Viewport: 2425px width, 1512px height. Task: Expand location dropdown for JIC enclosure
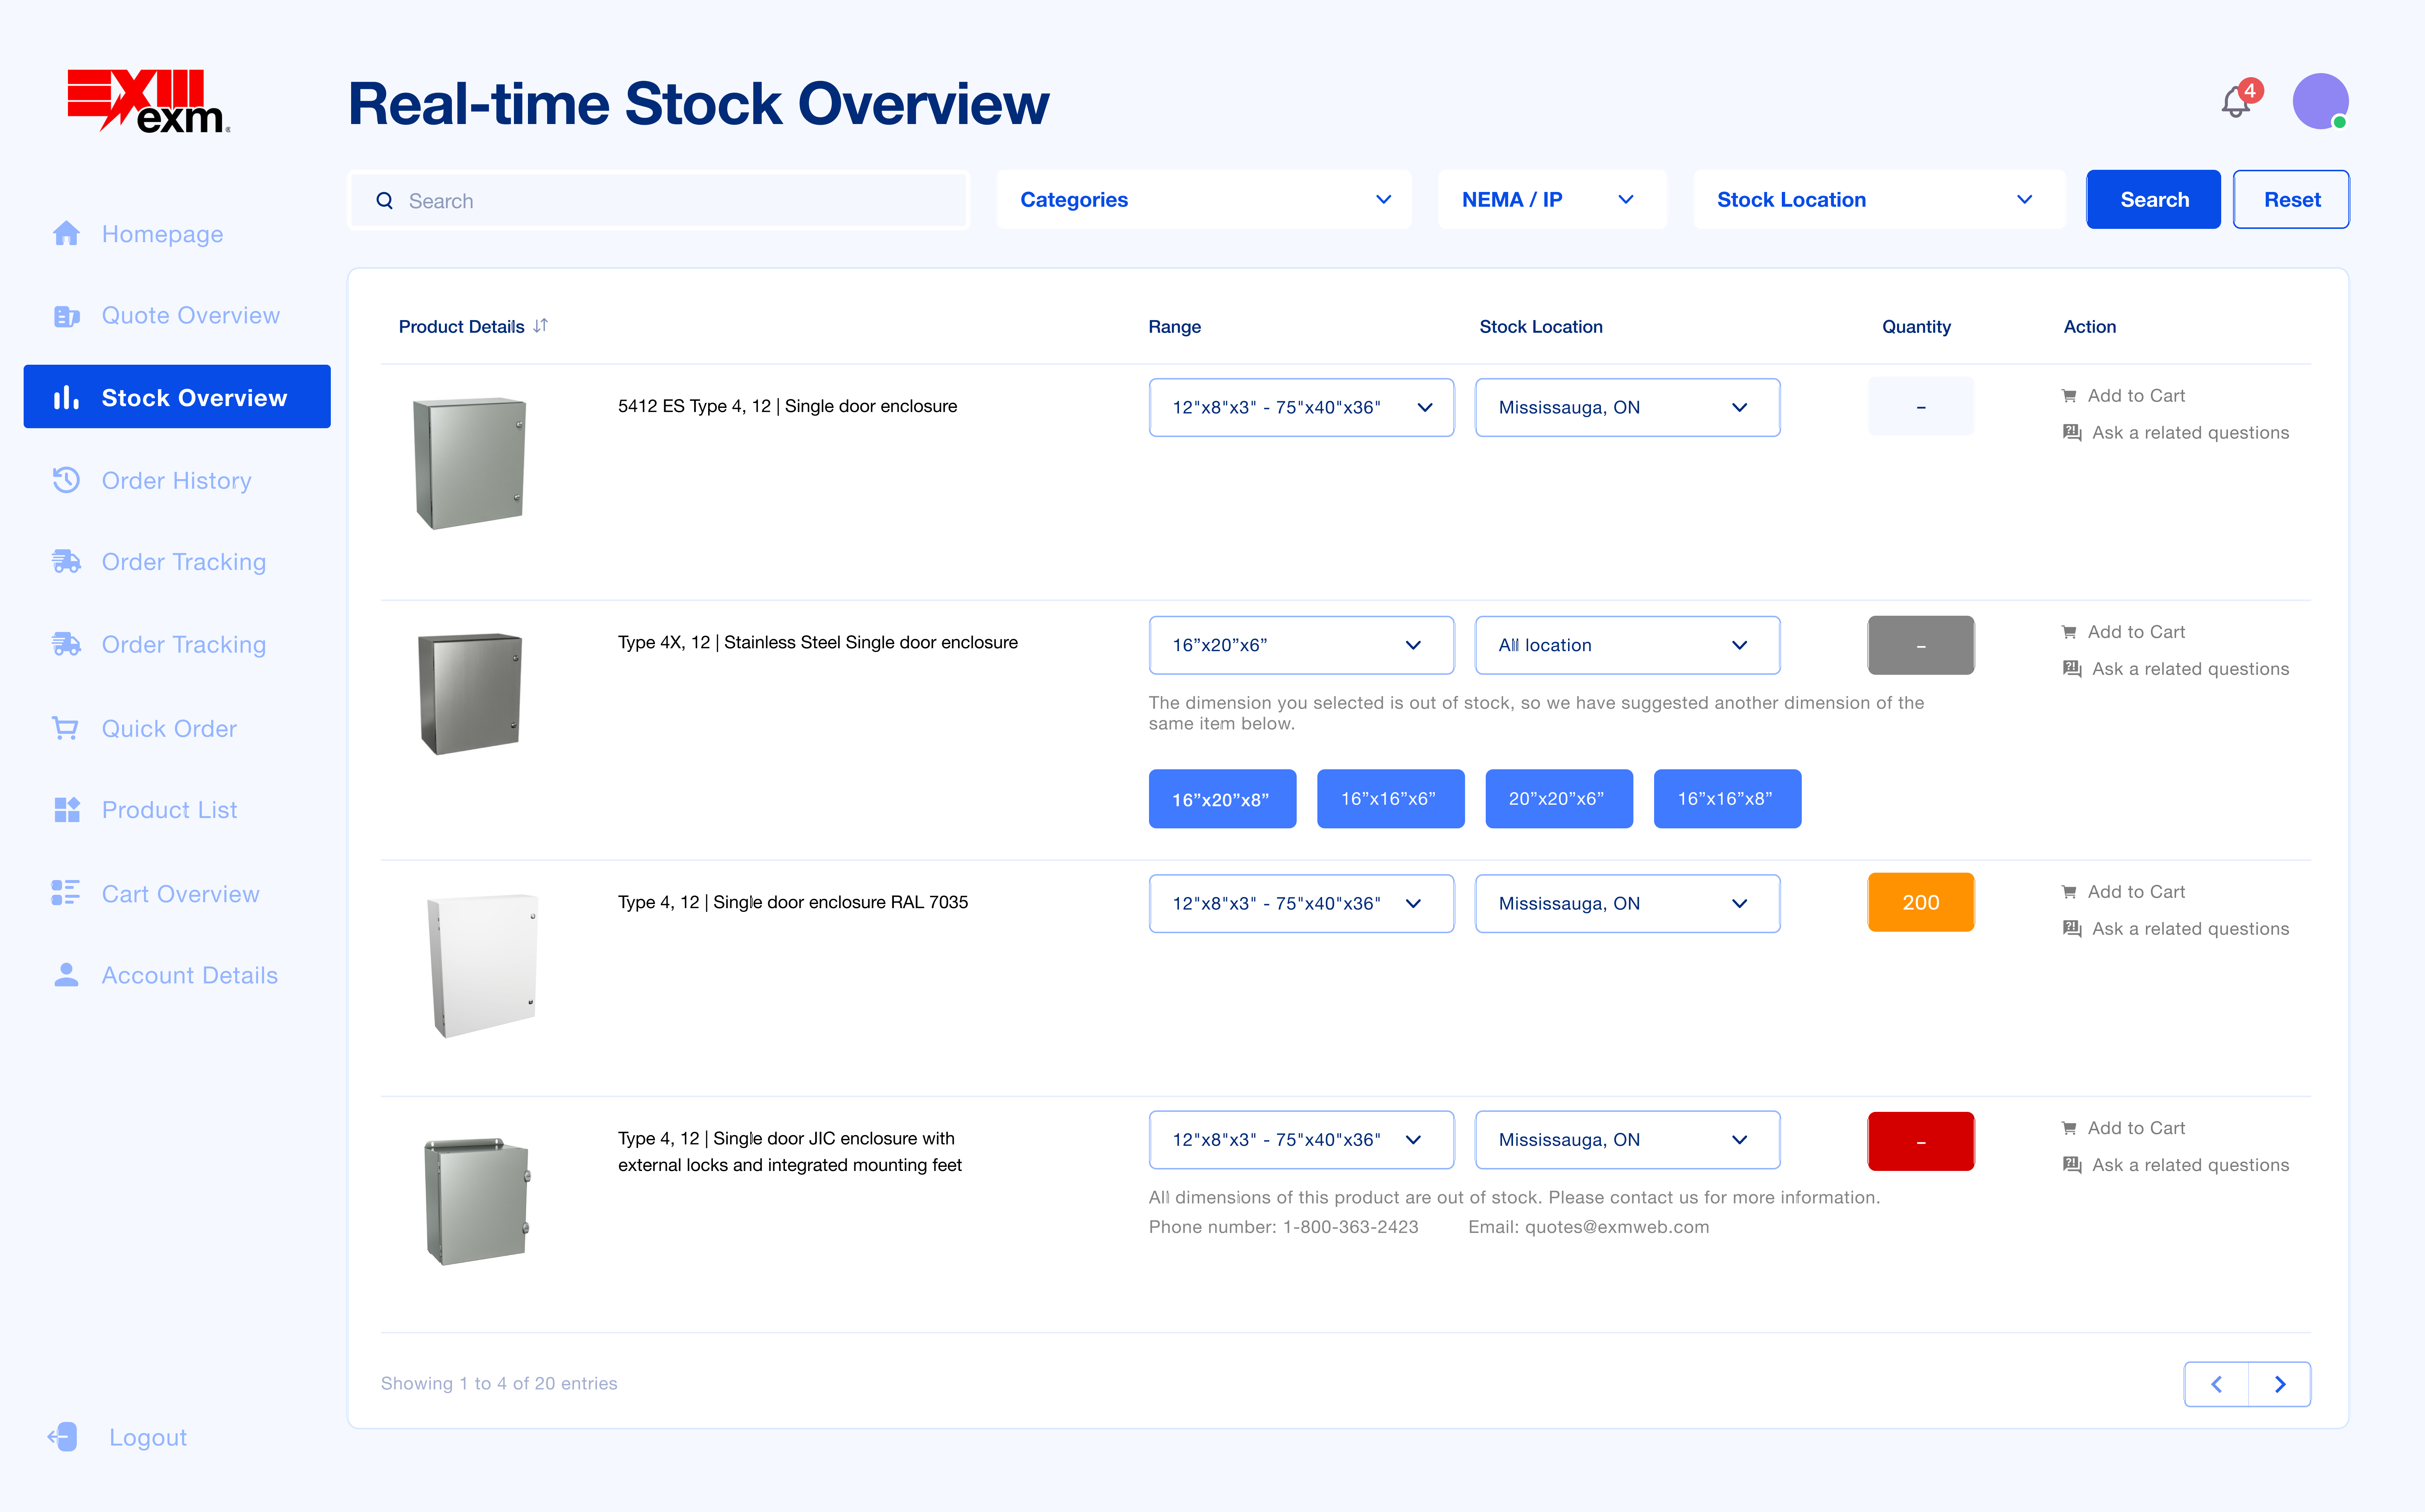pyautogui.click(x=1627, y=1139)
